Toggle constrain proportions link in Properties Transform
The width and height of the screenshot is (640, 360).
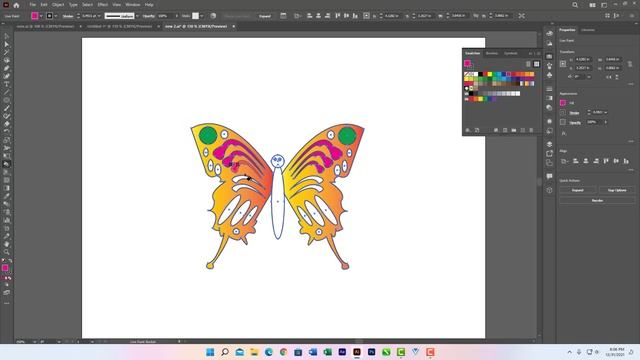(630, 64)
